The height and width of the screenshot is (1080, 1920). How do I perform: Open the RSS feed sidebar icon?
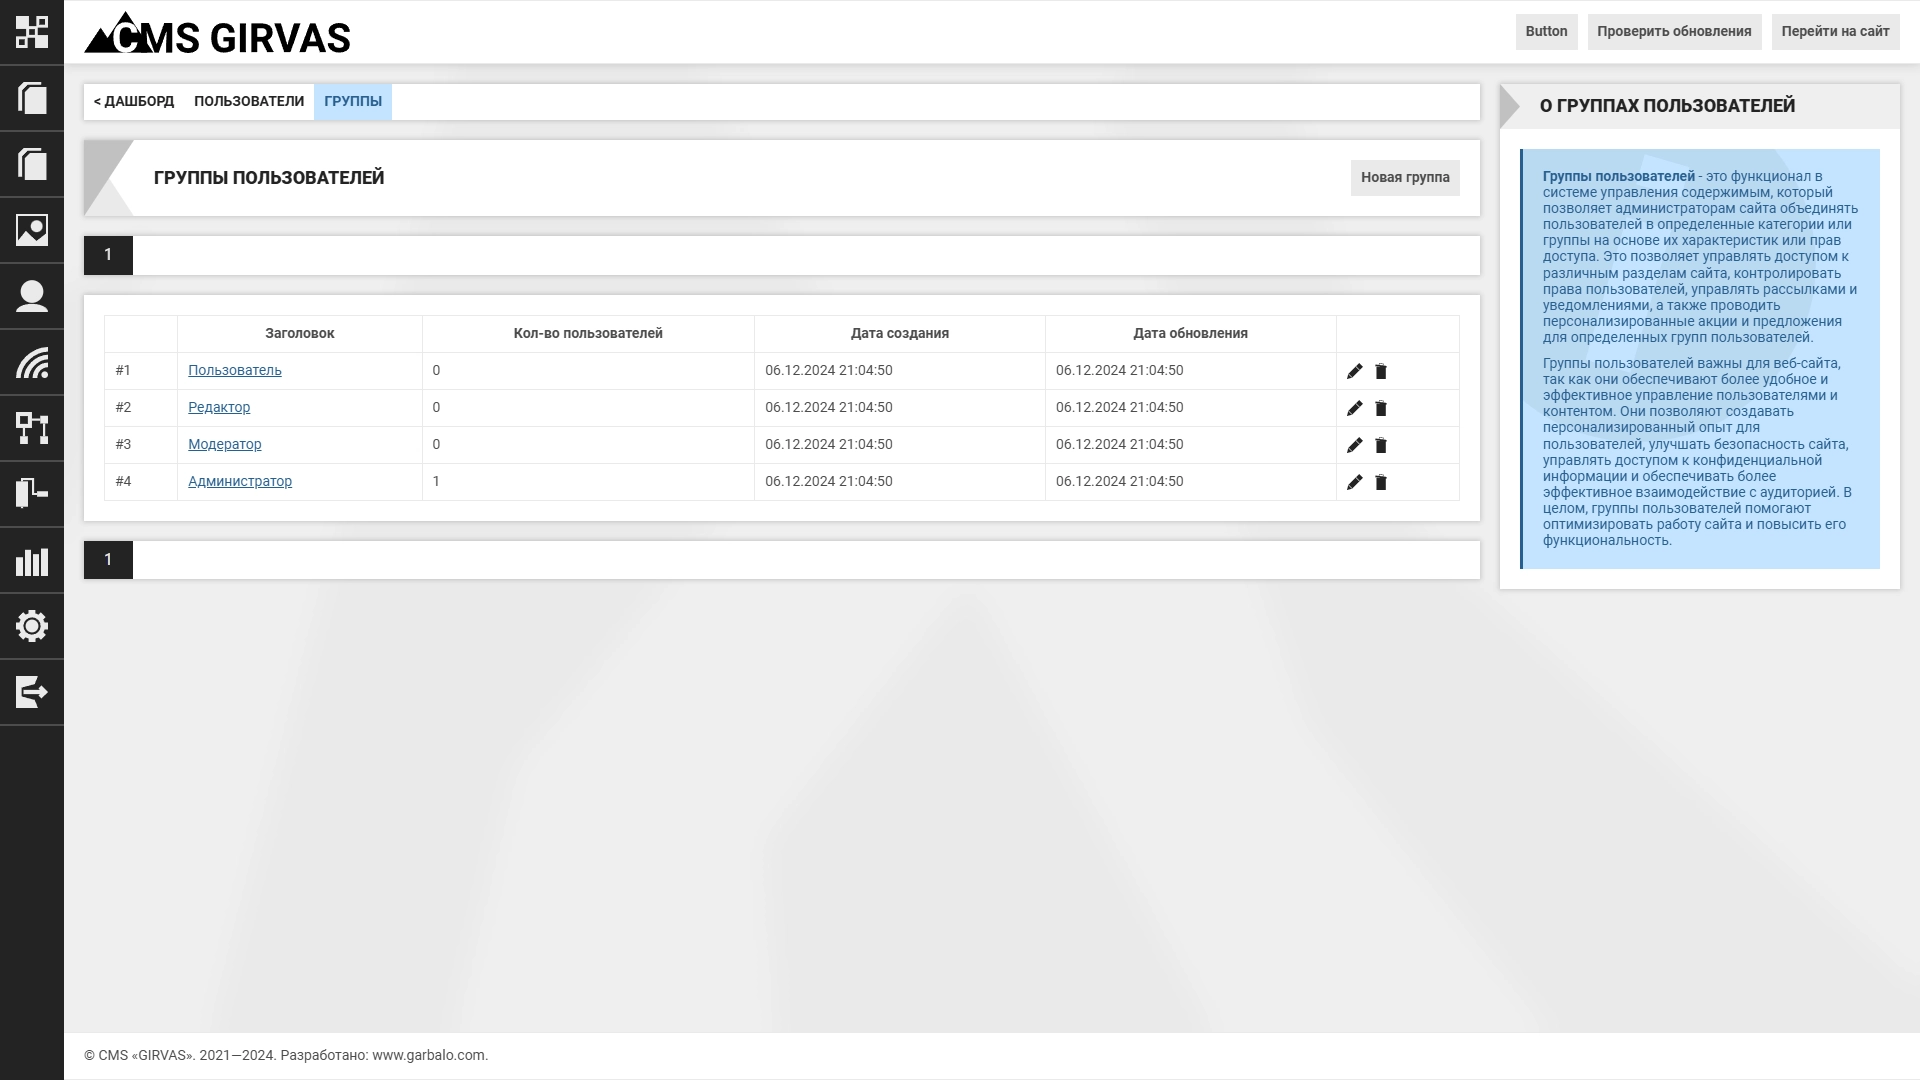[x=32, y=362]
